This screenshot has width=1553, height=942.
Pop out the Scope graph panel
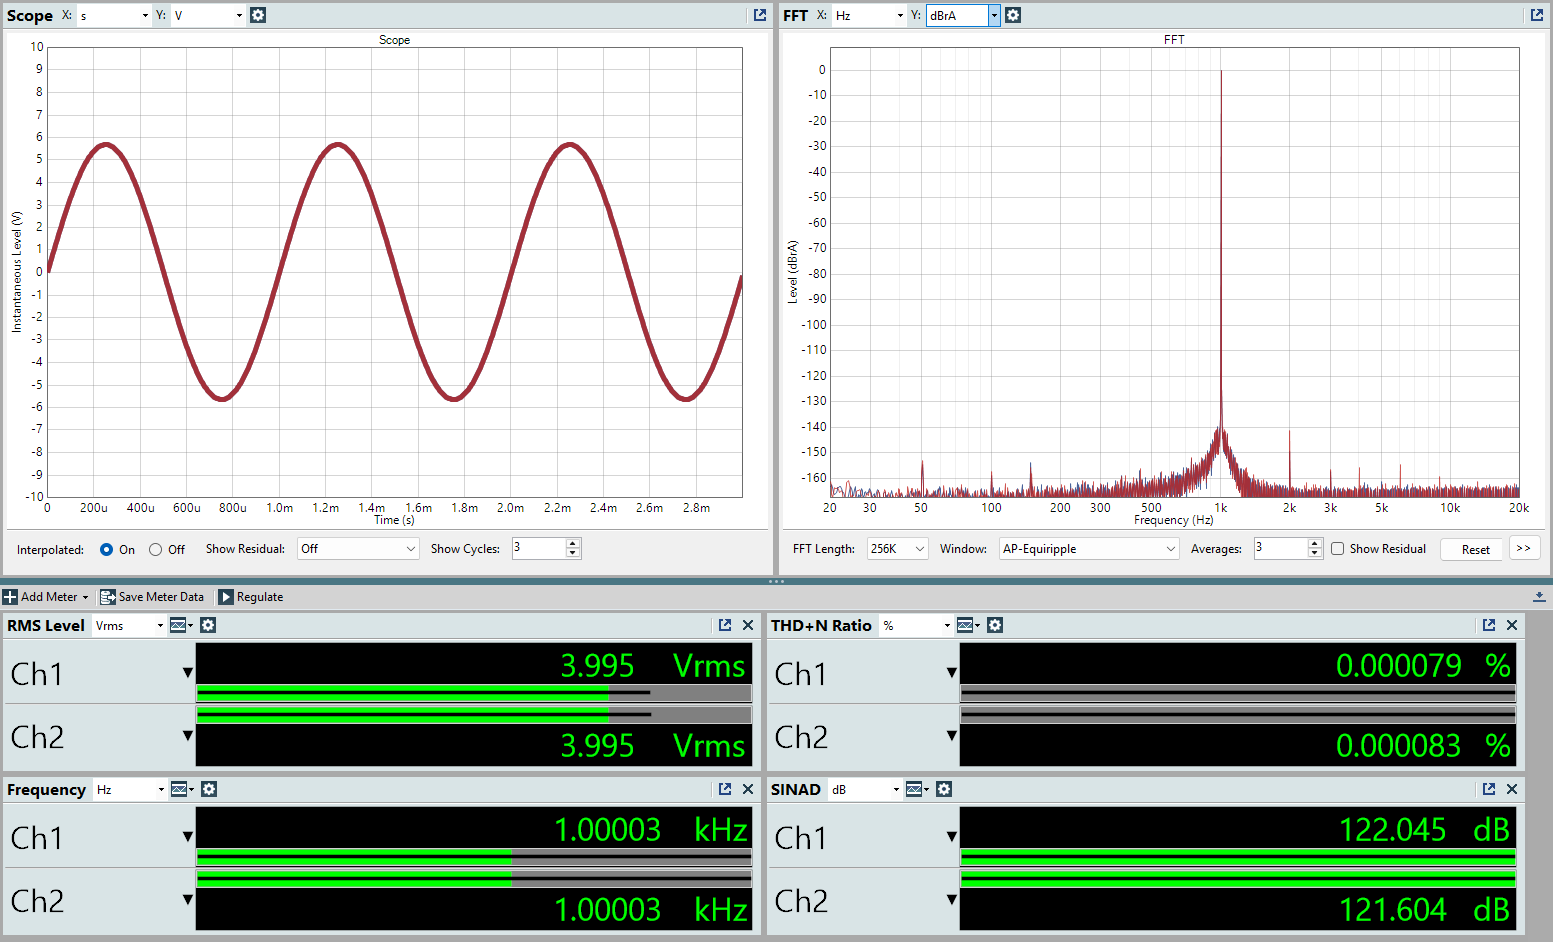click(760, 15)
